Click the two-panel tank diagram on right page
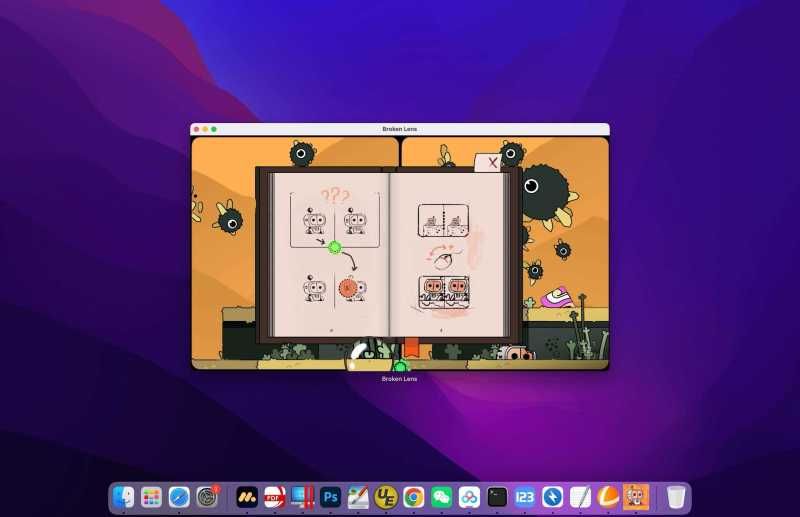The image size is (800, 517). pyautogui.click(x=443, y=220)
